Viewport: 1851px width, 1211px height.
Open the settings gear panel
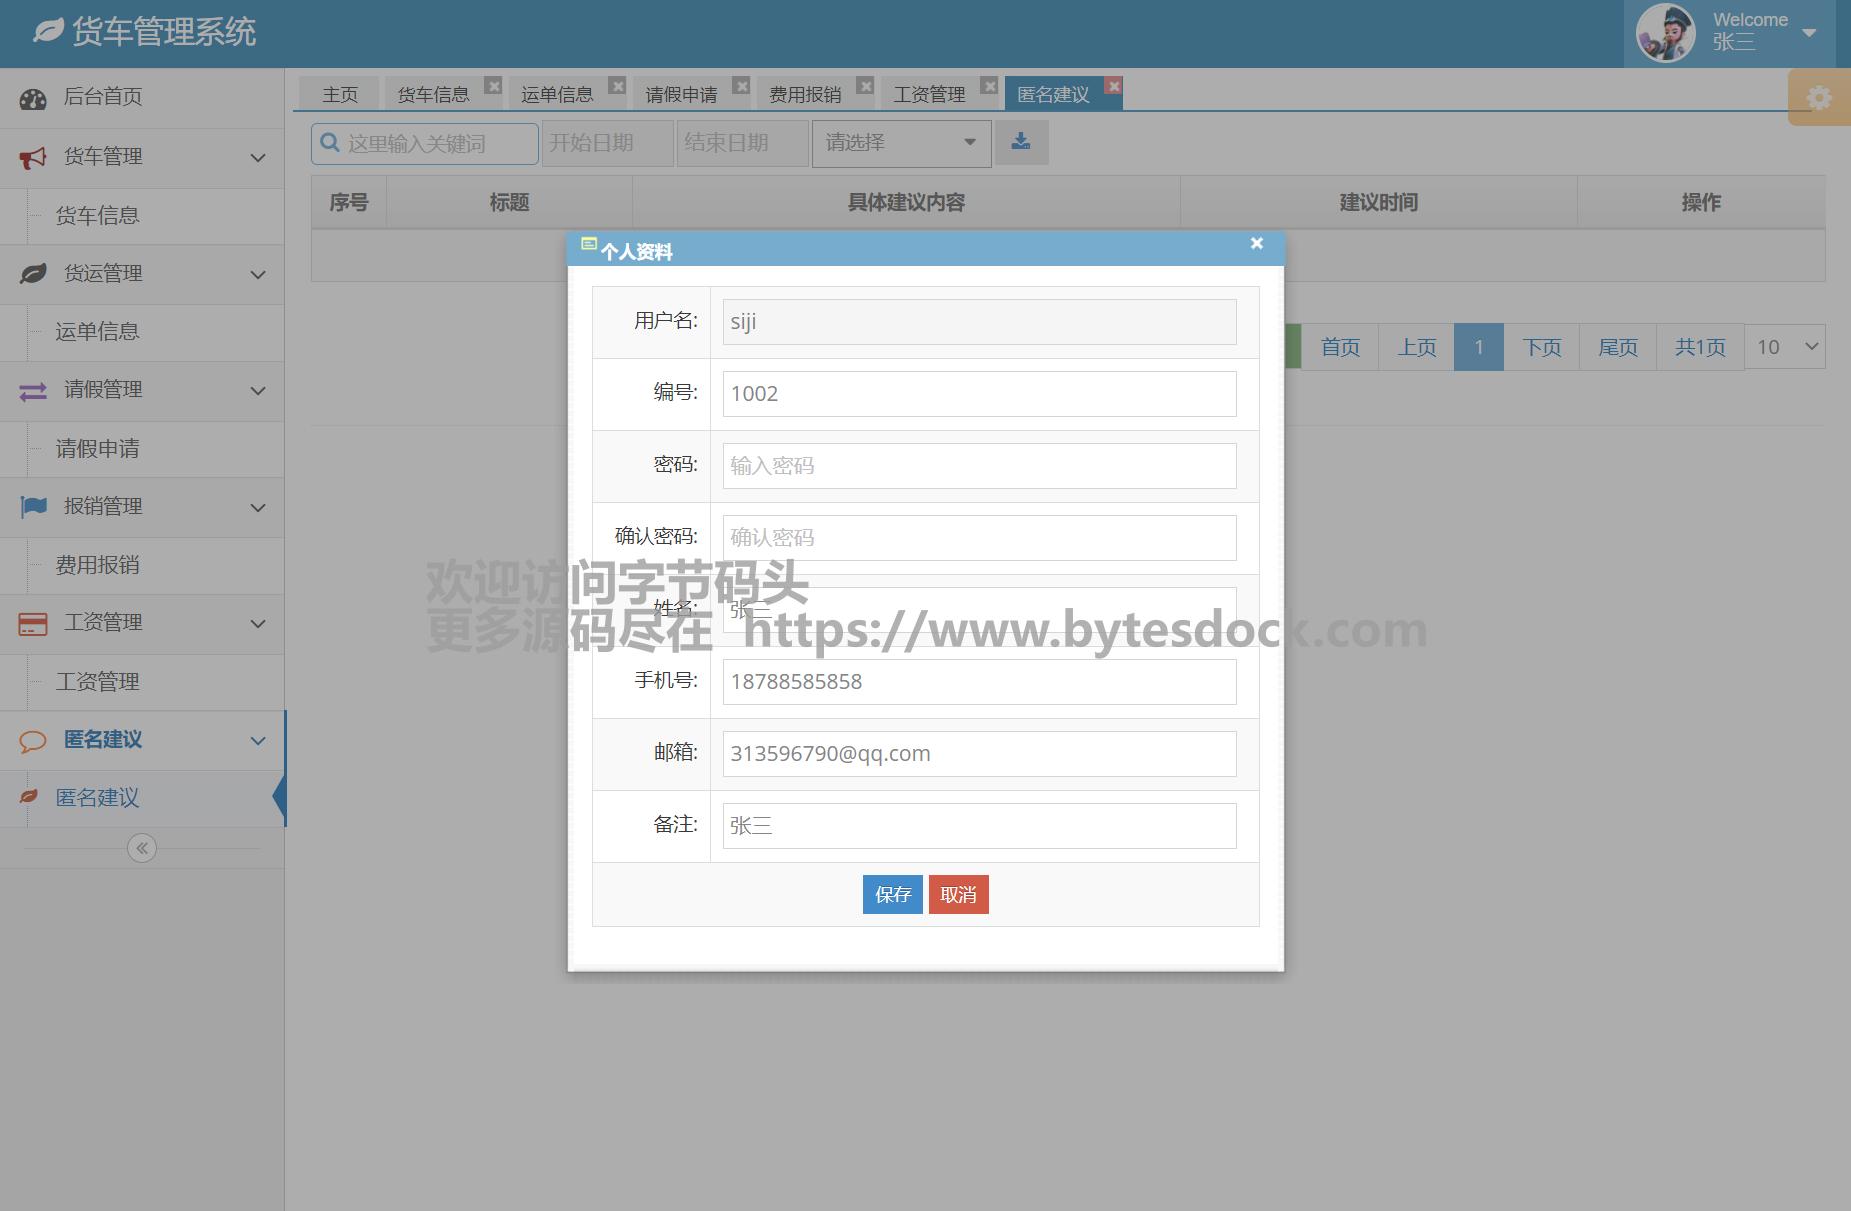click(1818, 98)
